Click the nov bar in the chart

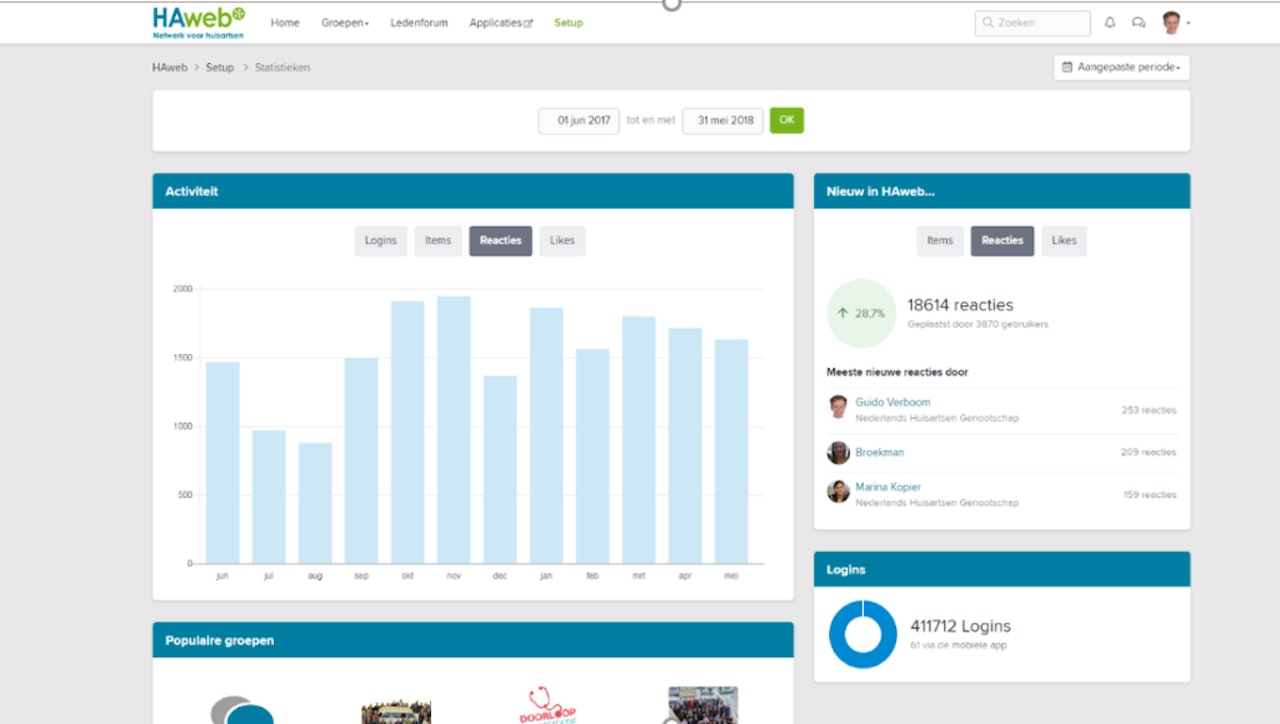454,430
